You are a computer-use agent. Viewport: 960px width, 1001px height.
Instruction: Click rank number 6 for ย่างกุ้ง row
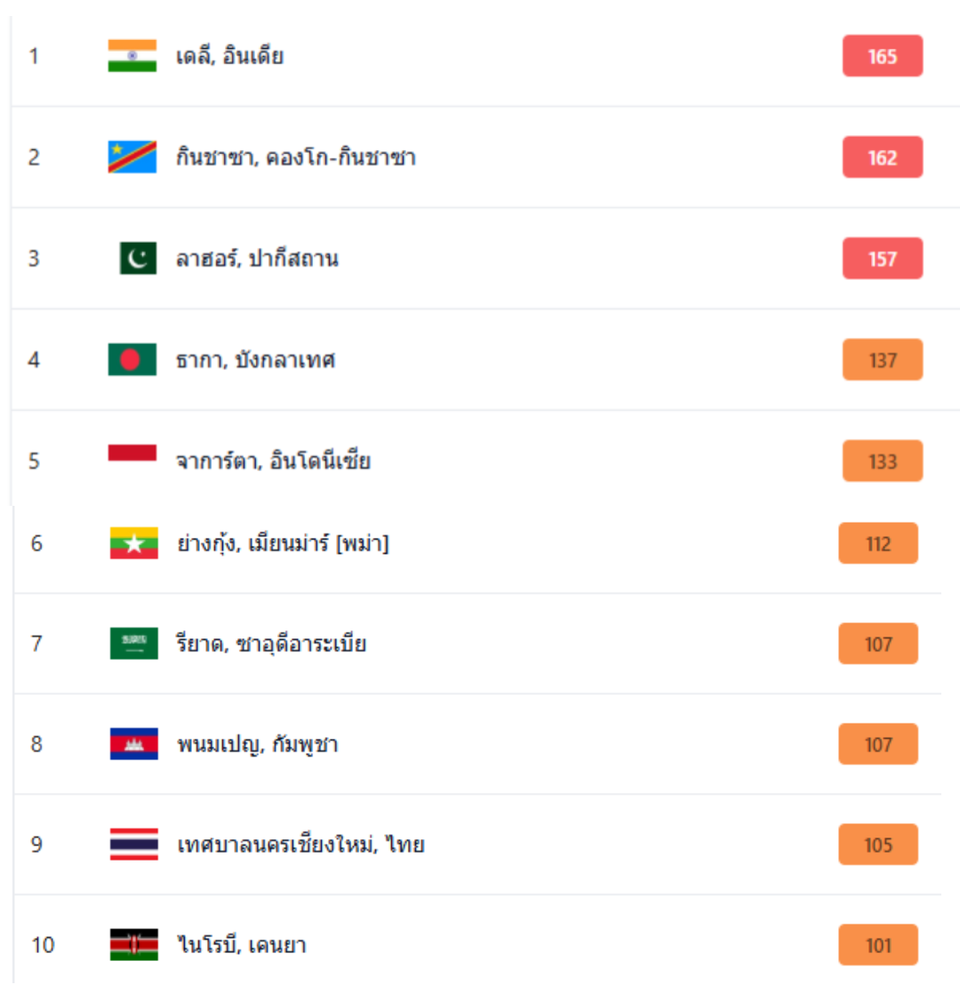click(37, 544)
